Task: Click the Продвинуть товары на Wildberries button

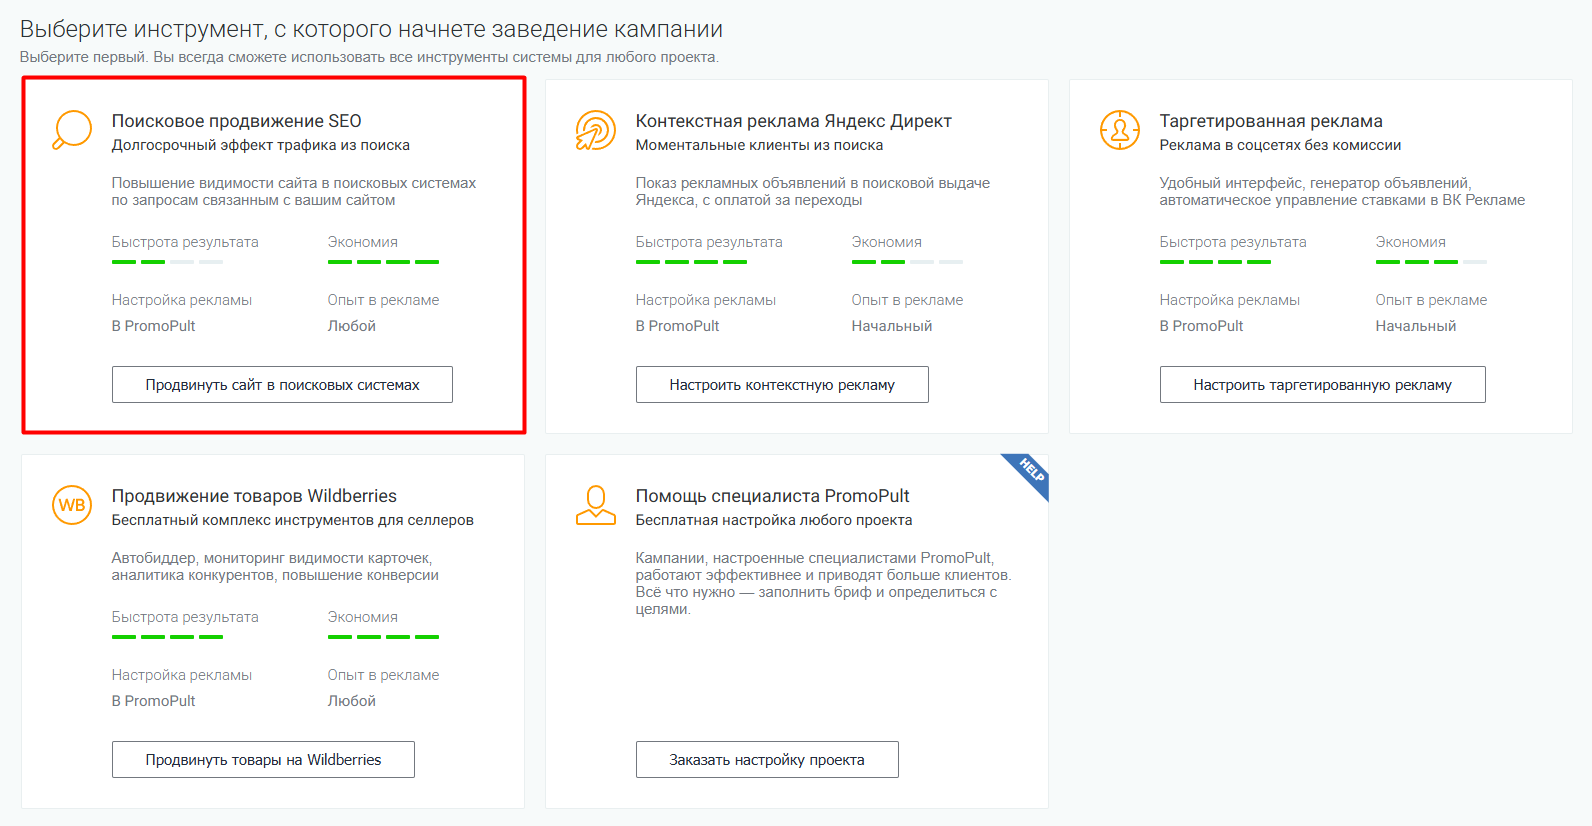Action: [x=263, y=760]
